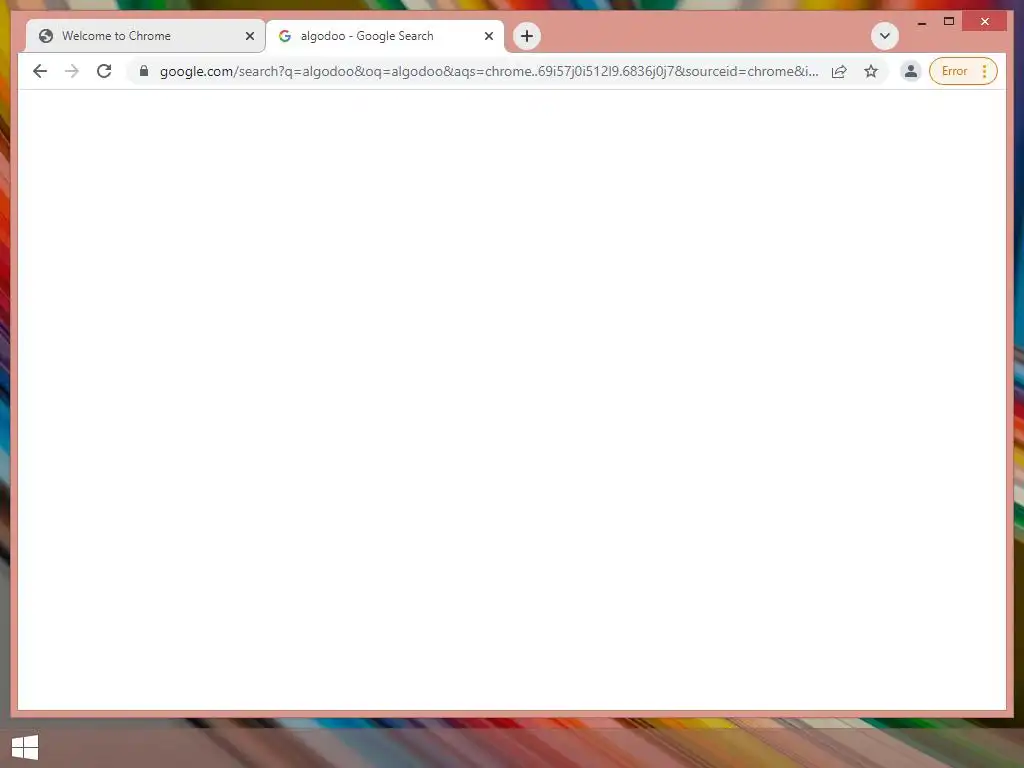
Task: Expand the tab search dropdown
Action: (885, 36)
